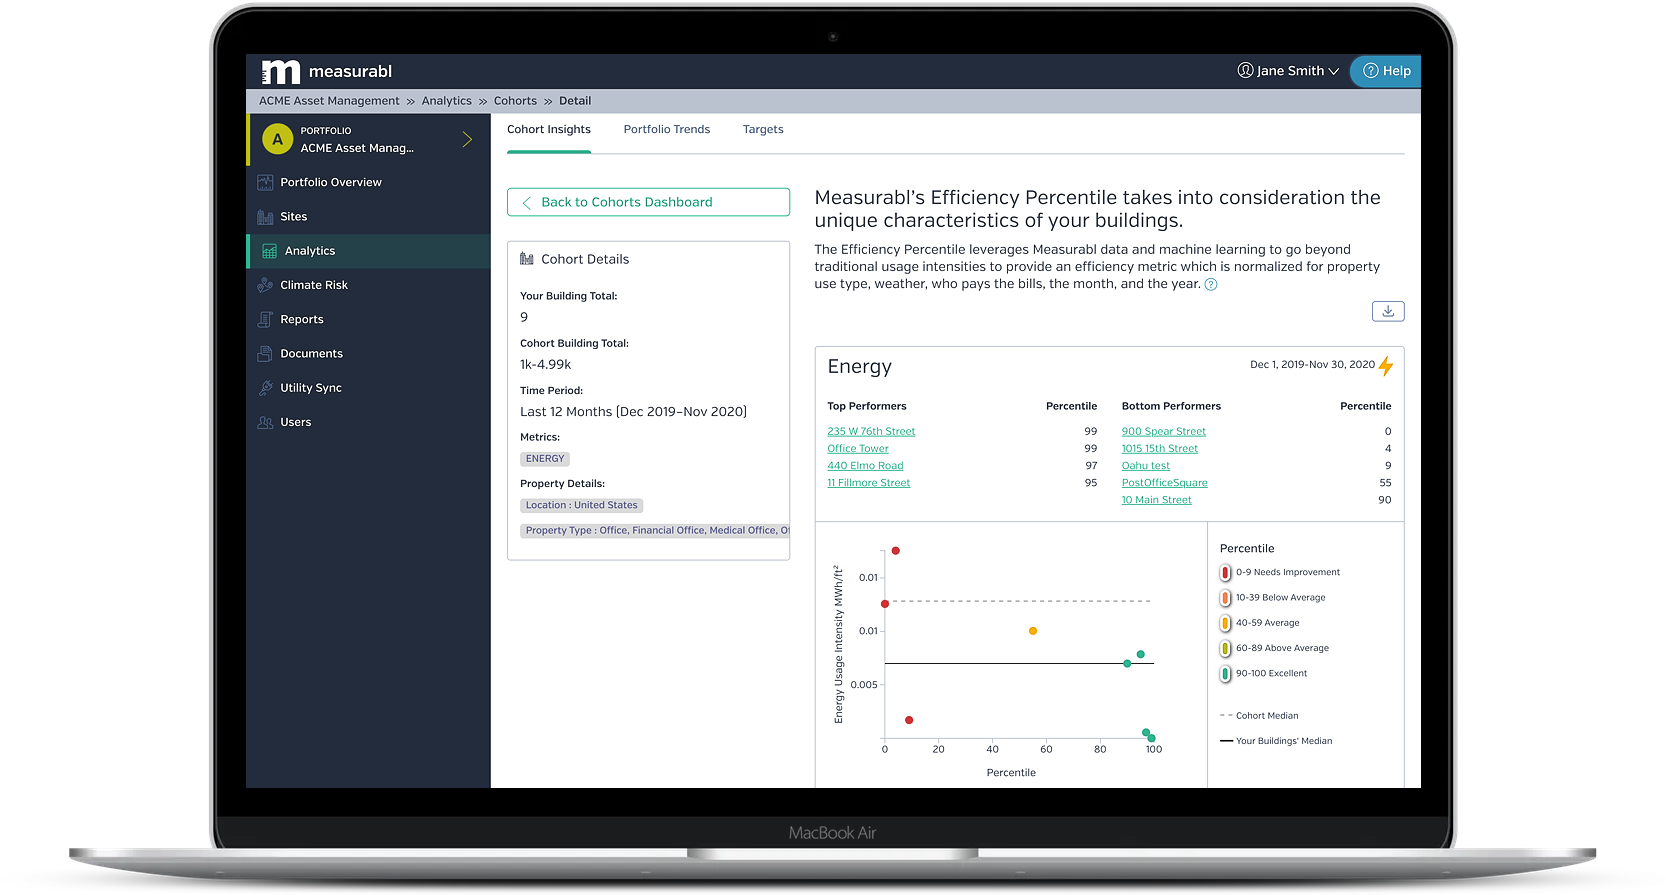
Task: Click the 90-100 Excellent legend swatch
Action: click(1226, 674)
